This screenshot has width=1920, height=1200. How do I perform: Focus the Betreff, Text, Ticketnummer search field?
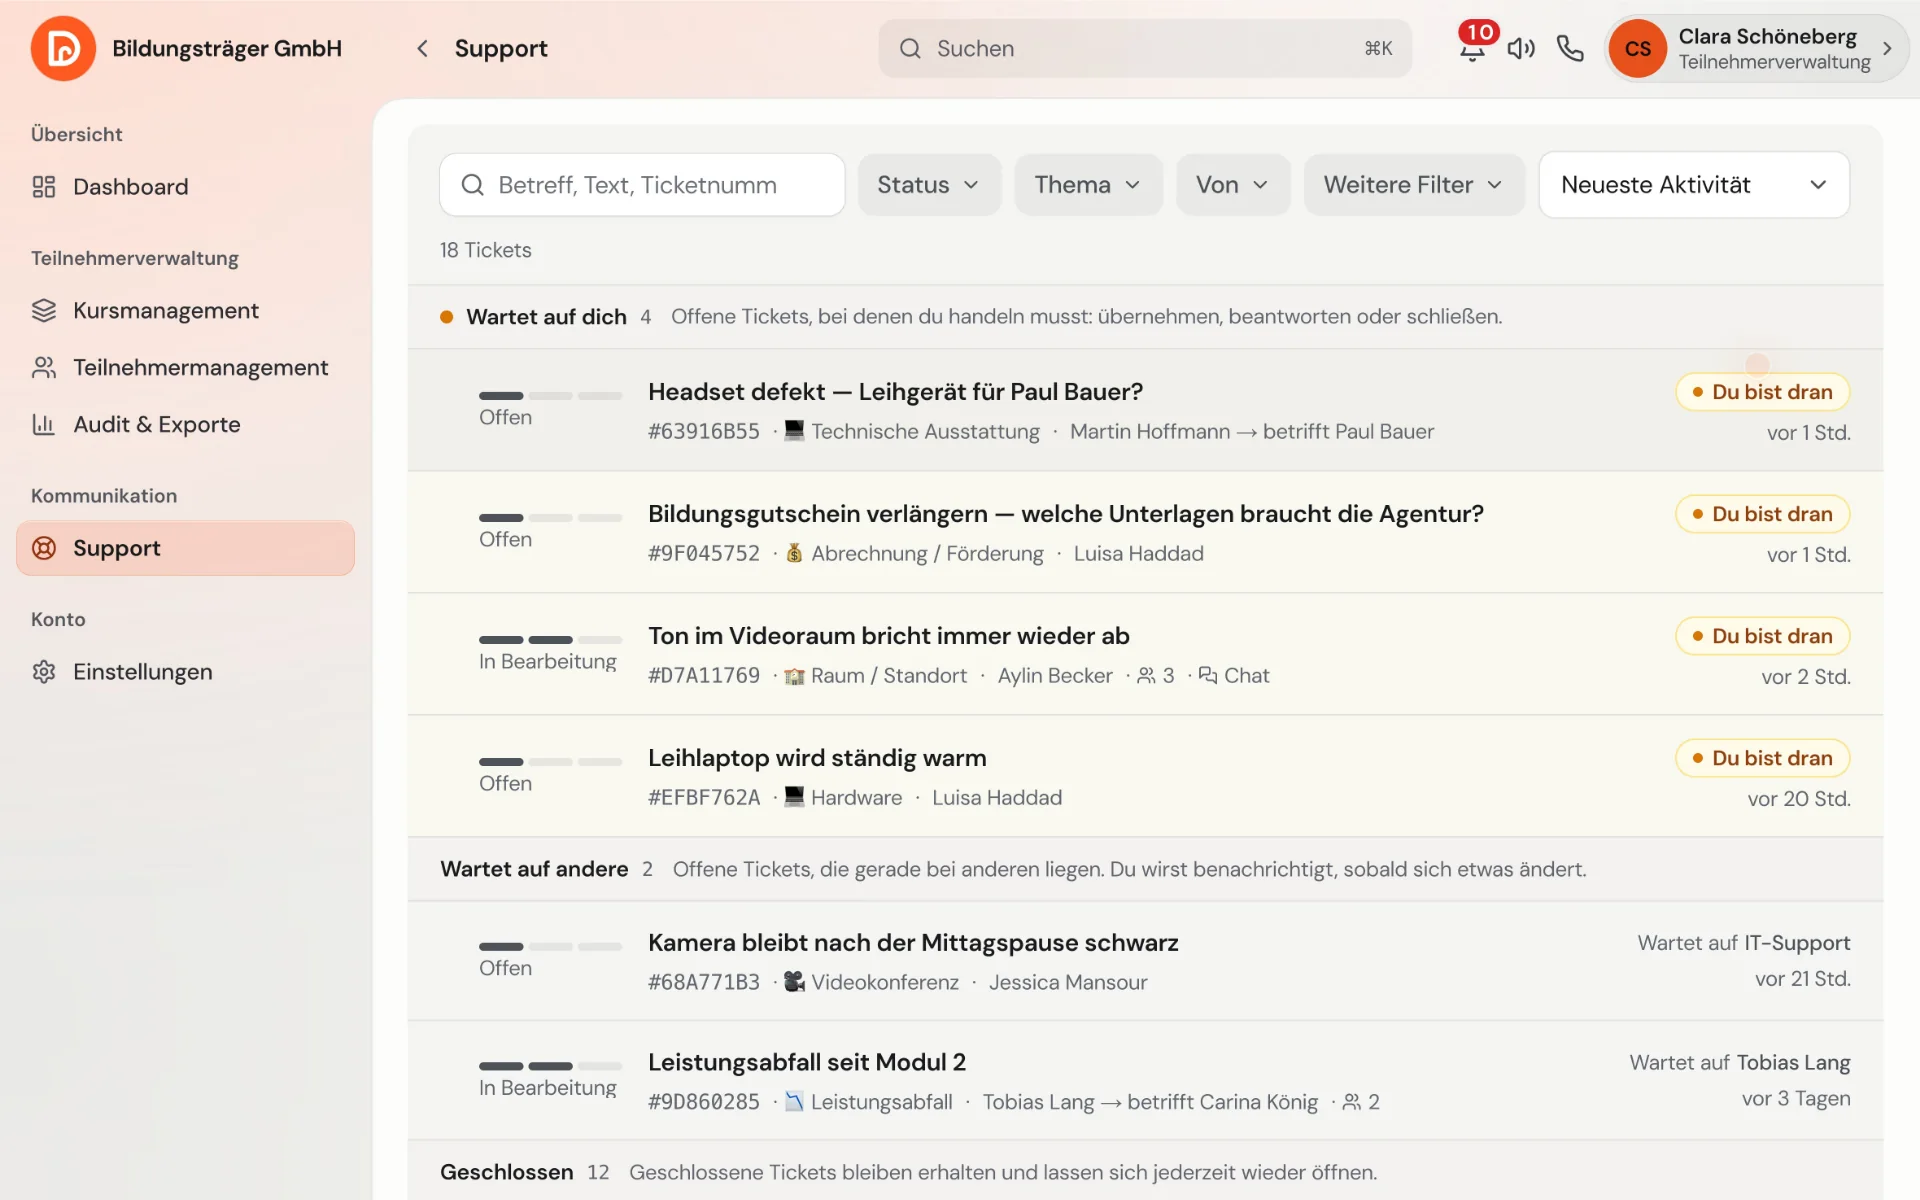click(642, 185)
